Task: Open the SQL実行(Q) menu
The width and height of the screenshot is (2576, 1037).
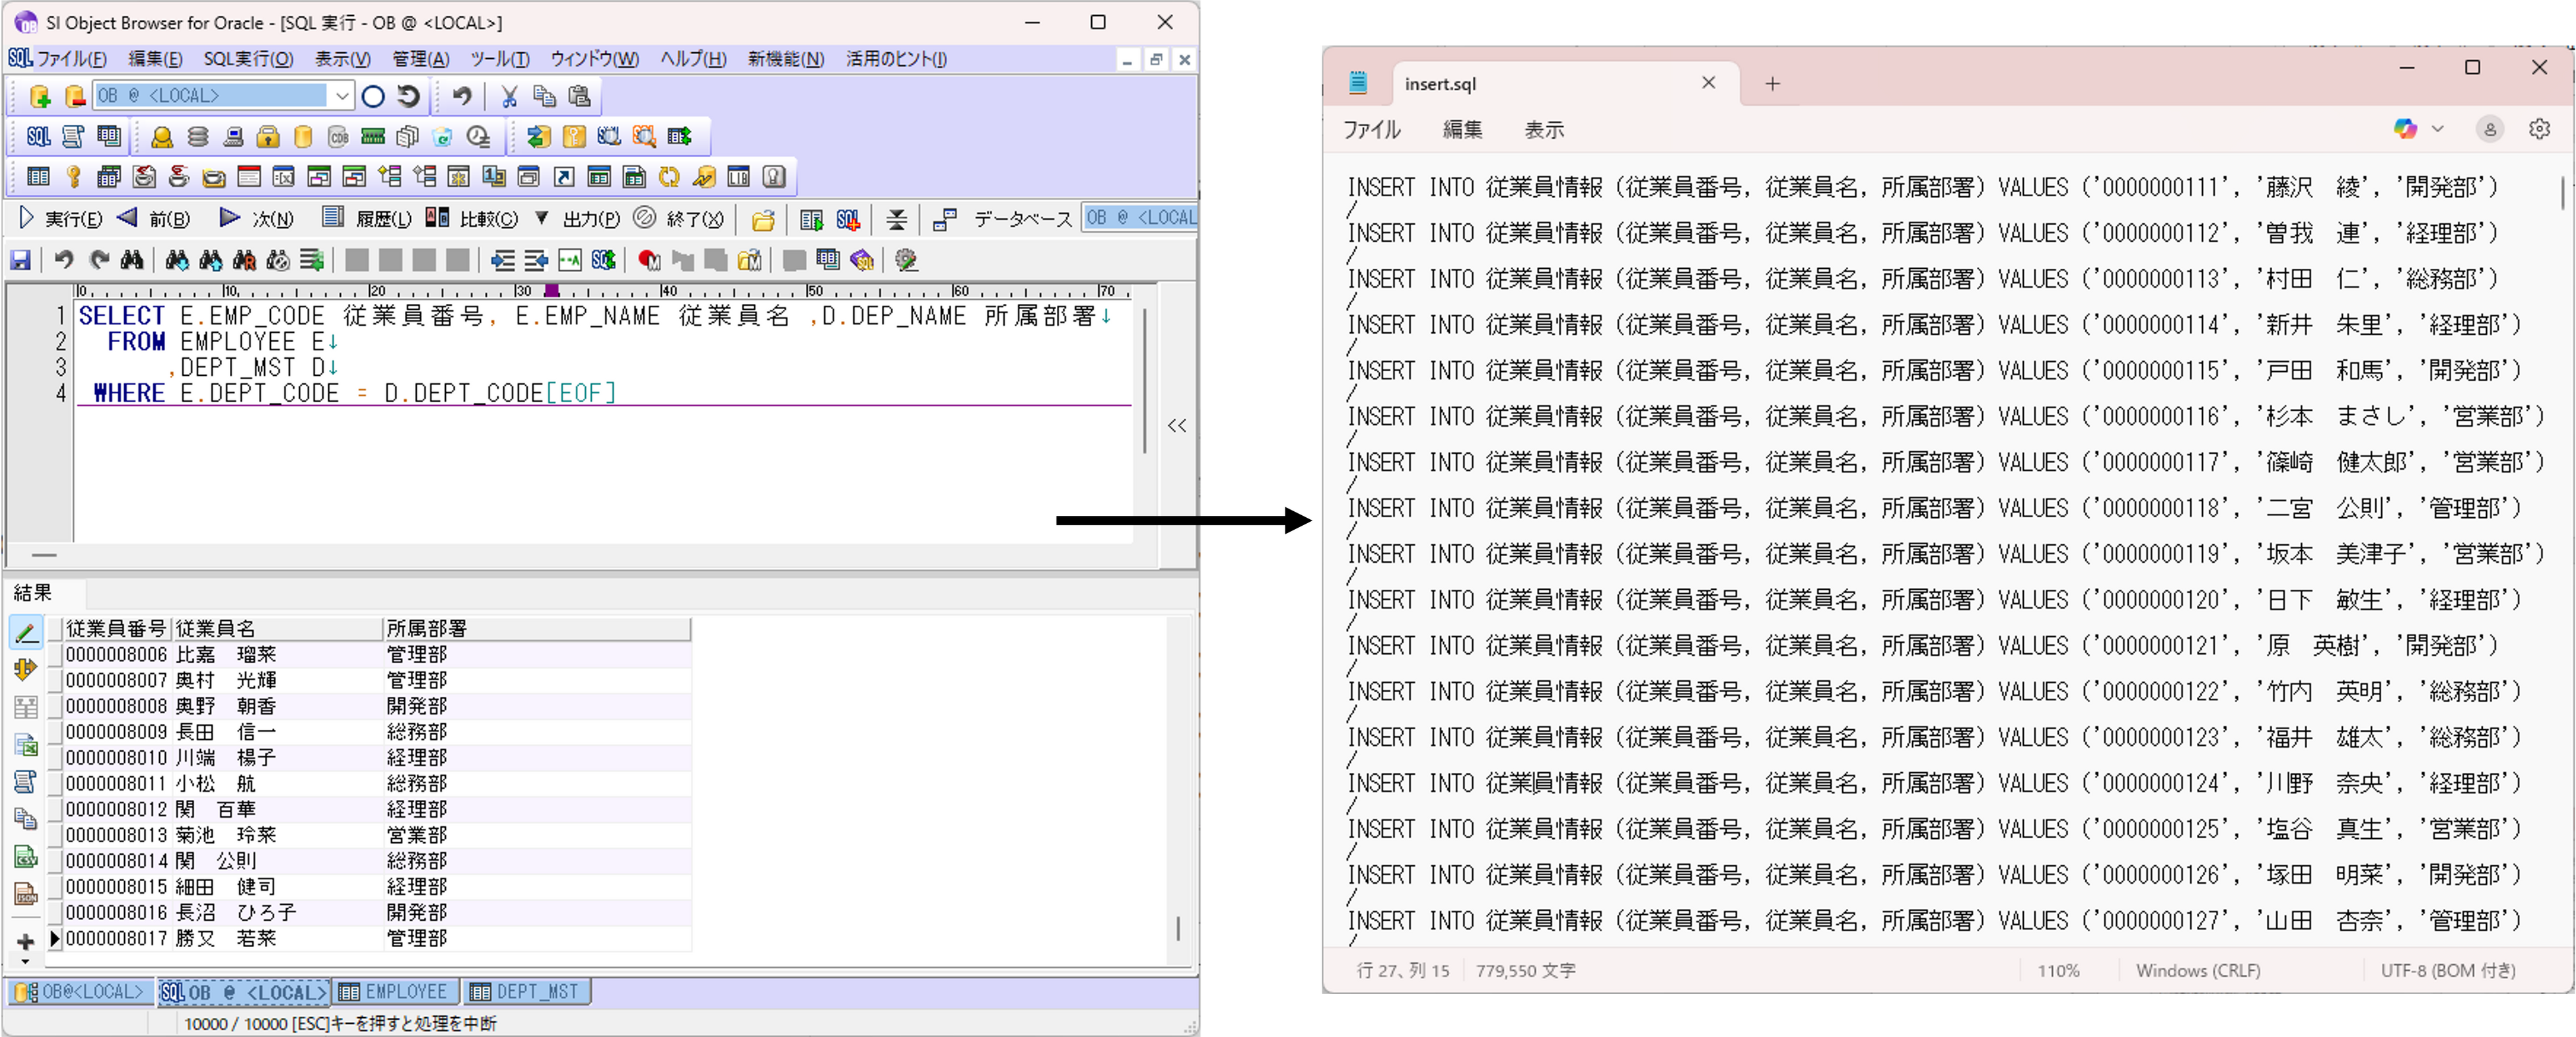Action: click(x=248, y=59)
